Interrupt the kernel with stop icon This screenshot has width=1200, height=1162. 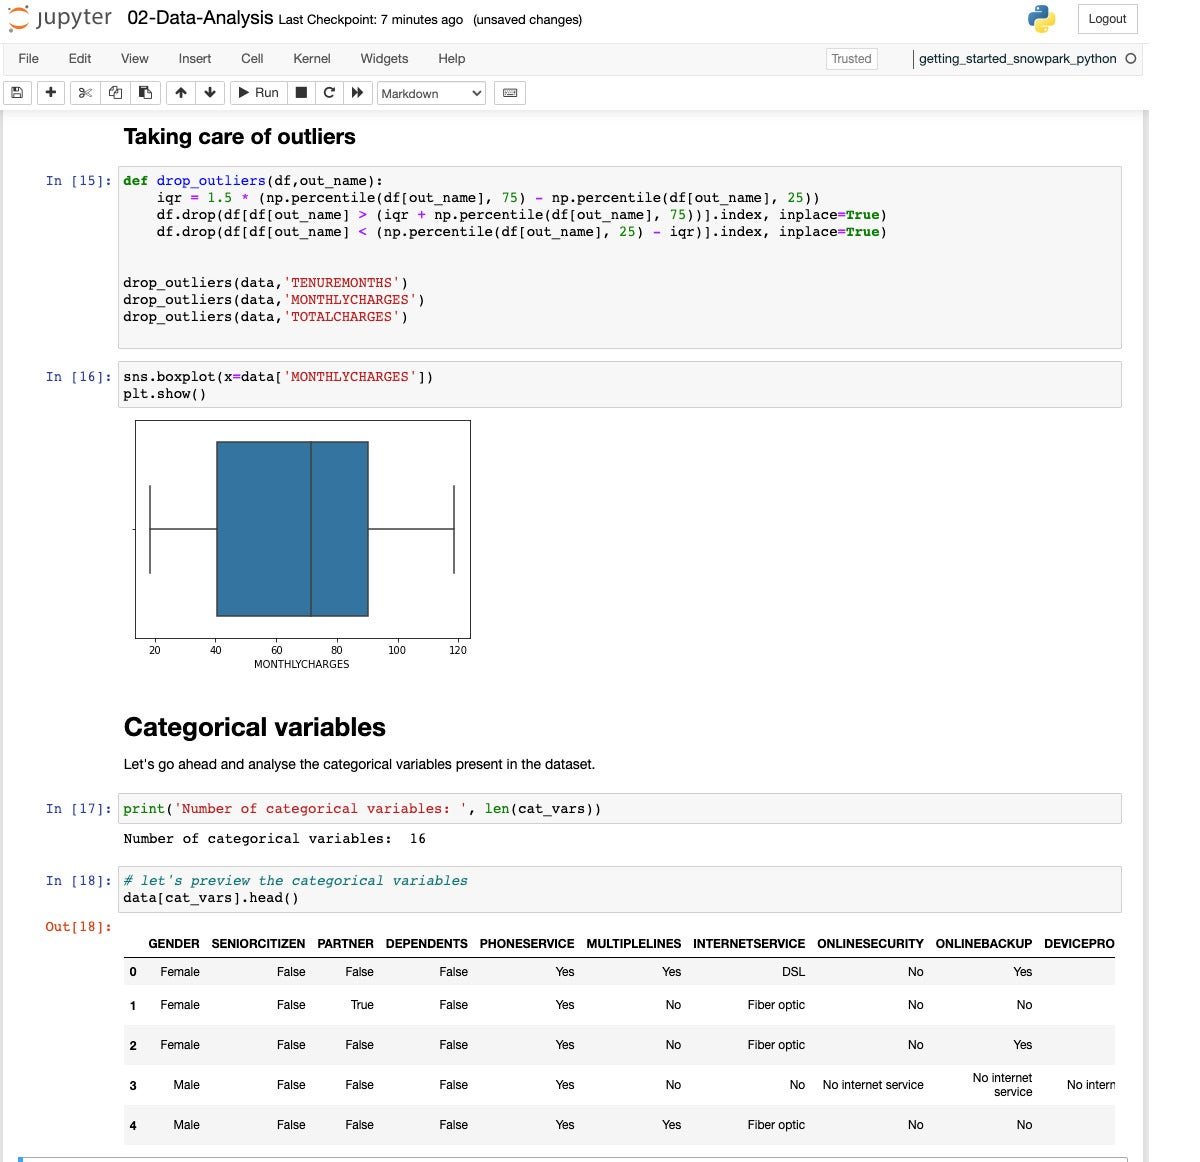point(301,93)
